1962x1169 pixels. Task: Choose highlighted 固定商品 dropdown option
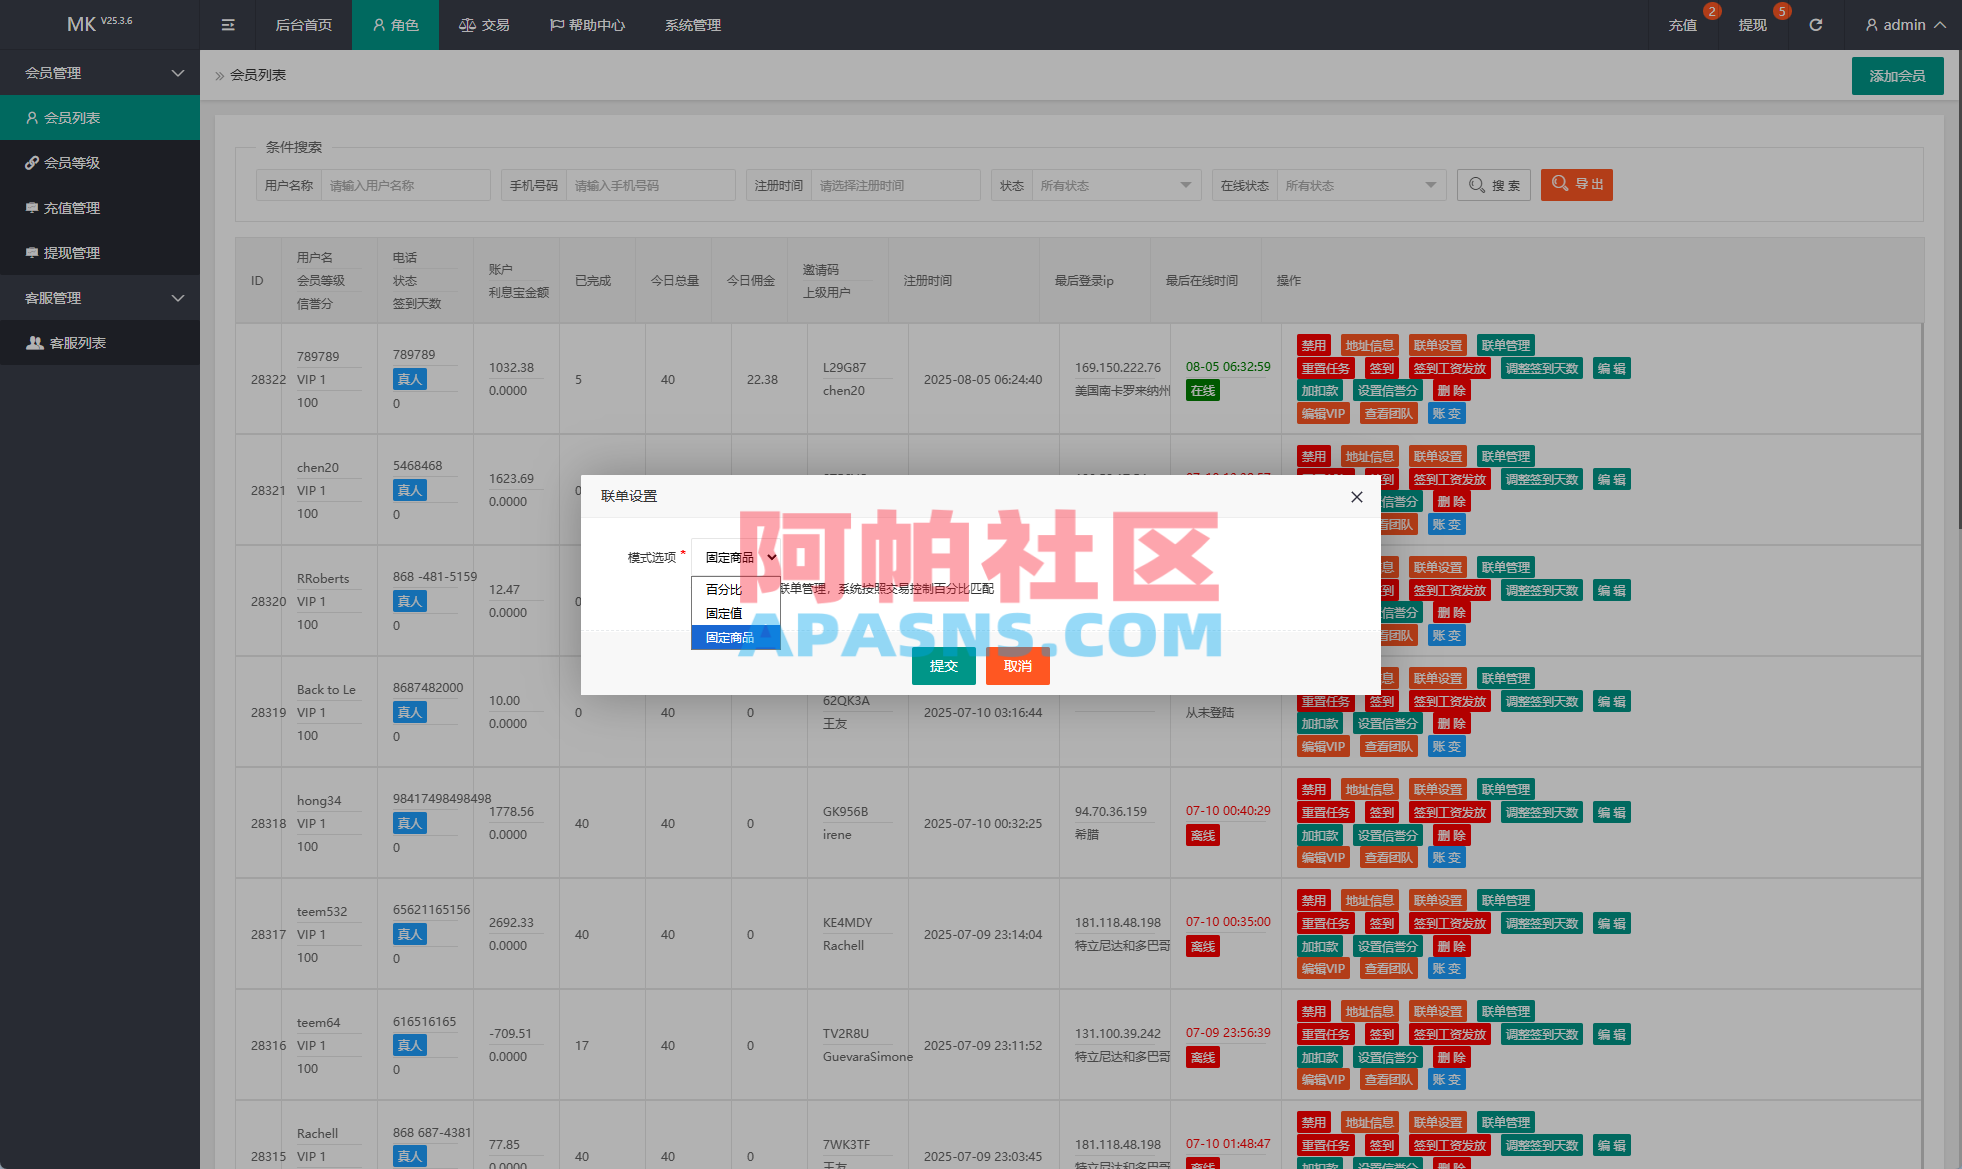point(730,637)
